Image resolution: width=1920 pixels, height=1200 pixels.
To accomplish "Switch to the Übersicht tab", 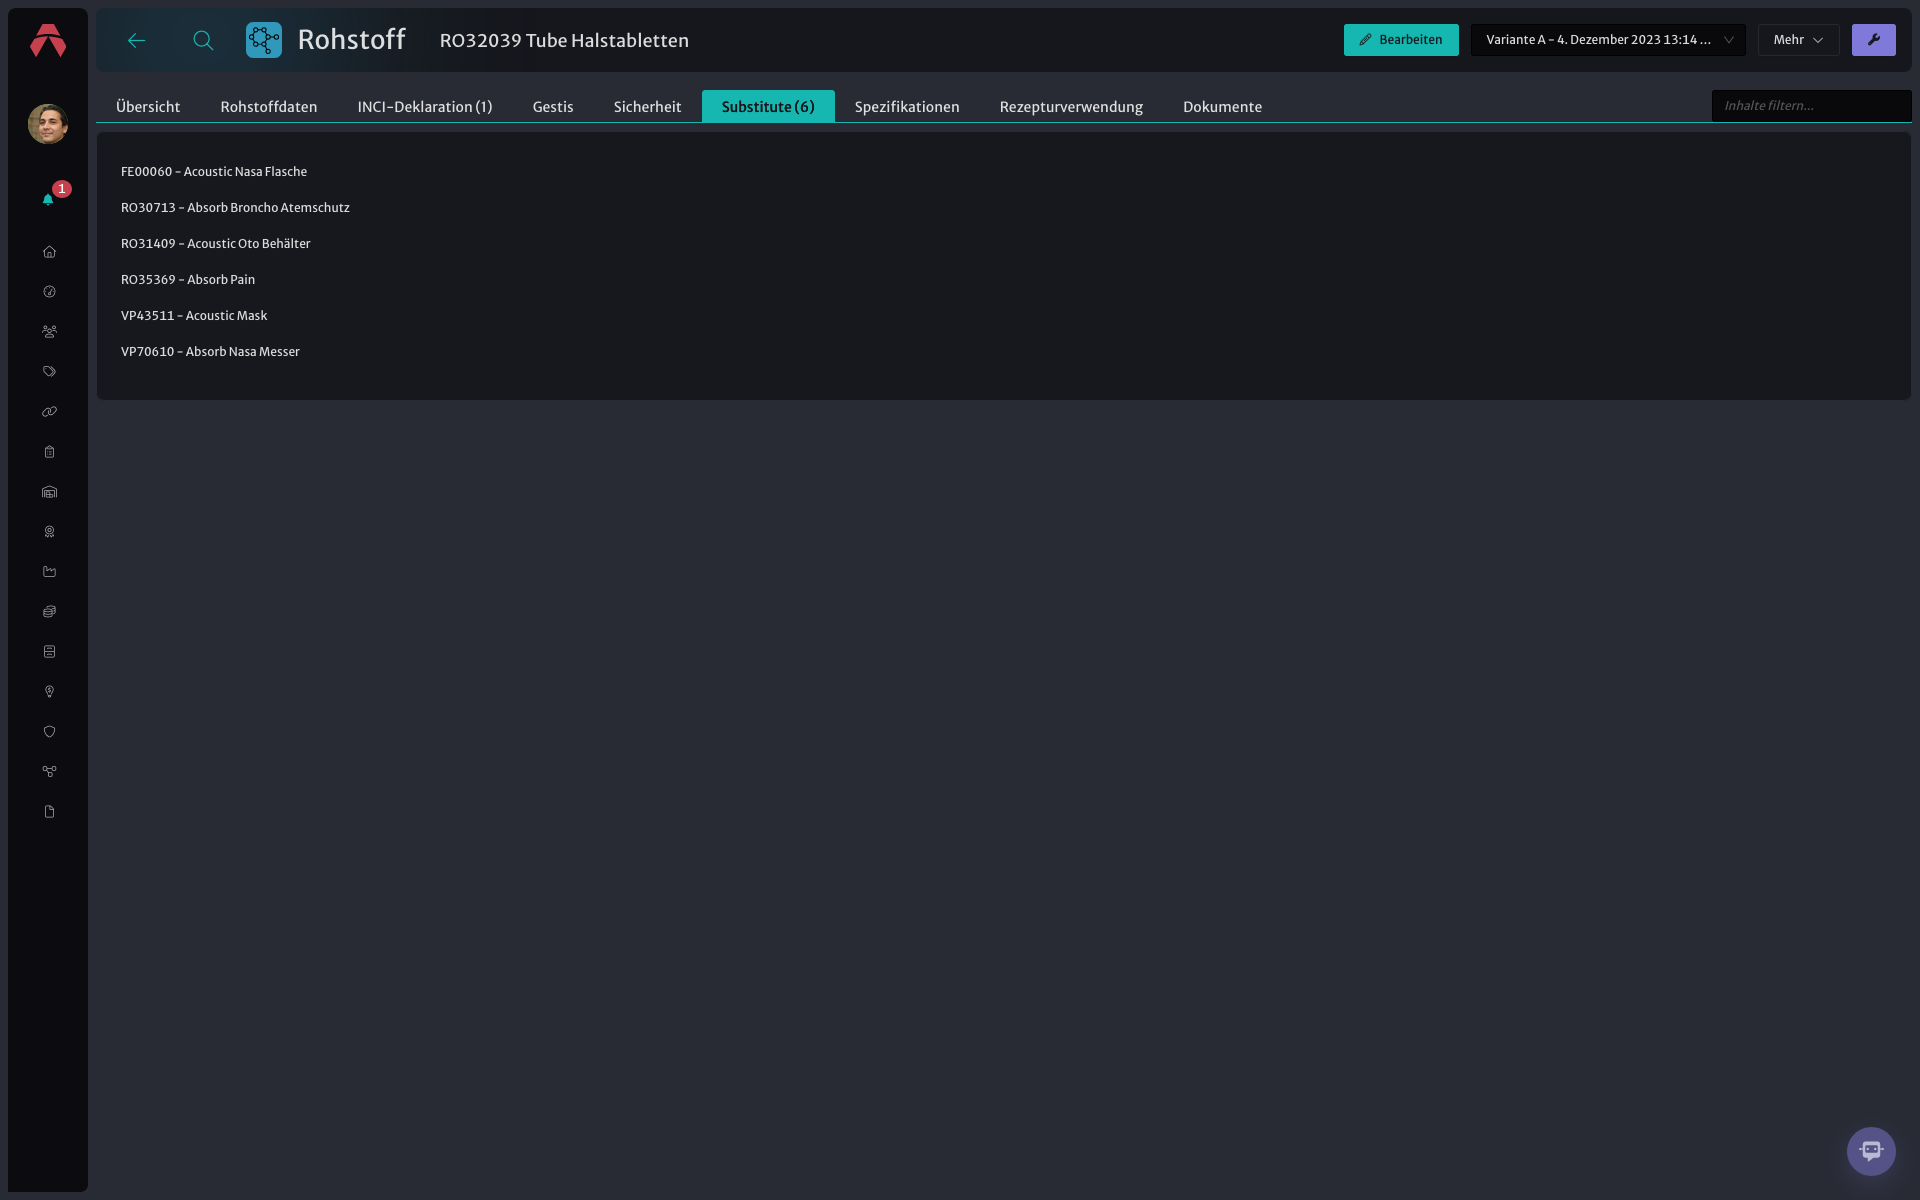I will [148, 107].
